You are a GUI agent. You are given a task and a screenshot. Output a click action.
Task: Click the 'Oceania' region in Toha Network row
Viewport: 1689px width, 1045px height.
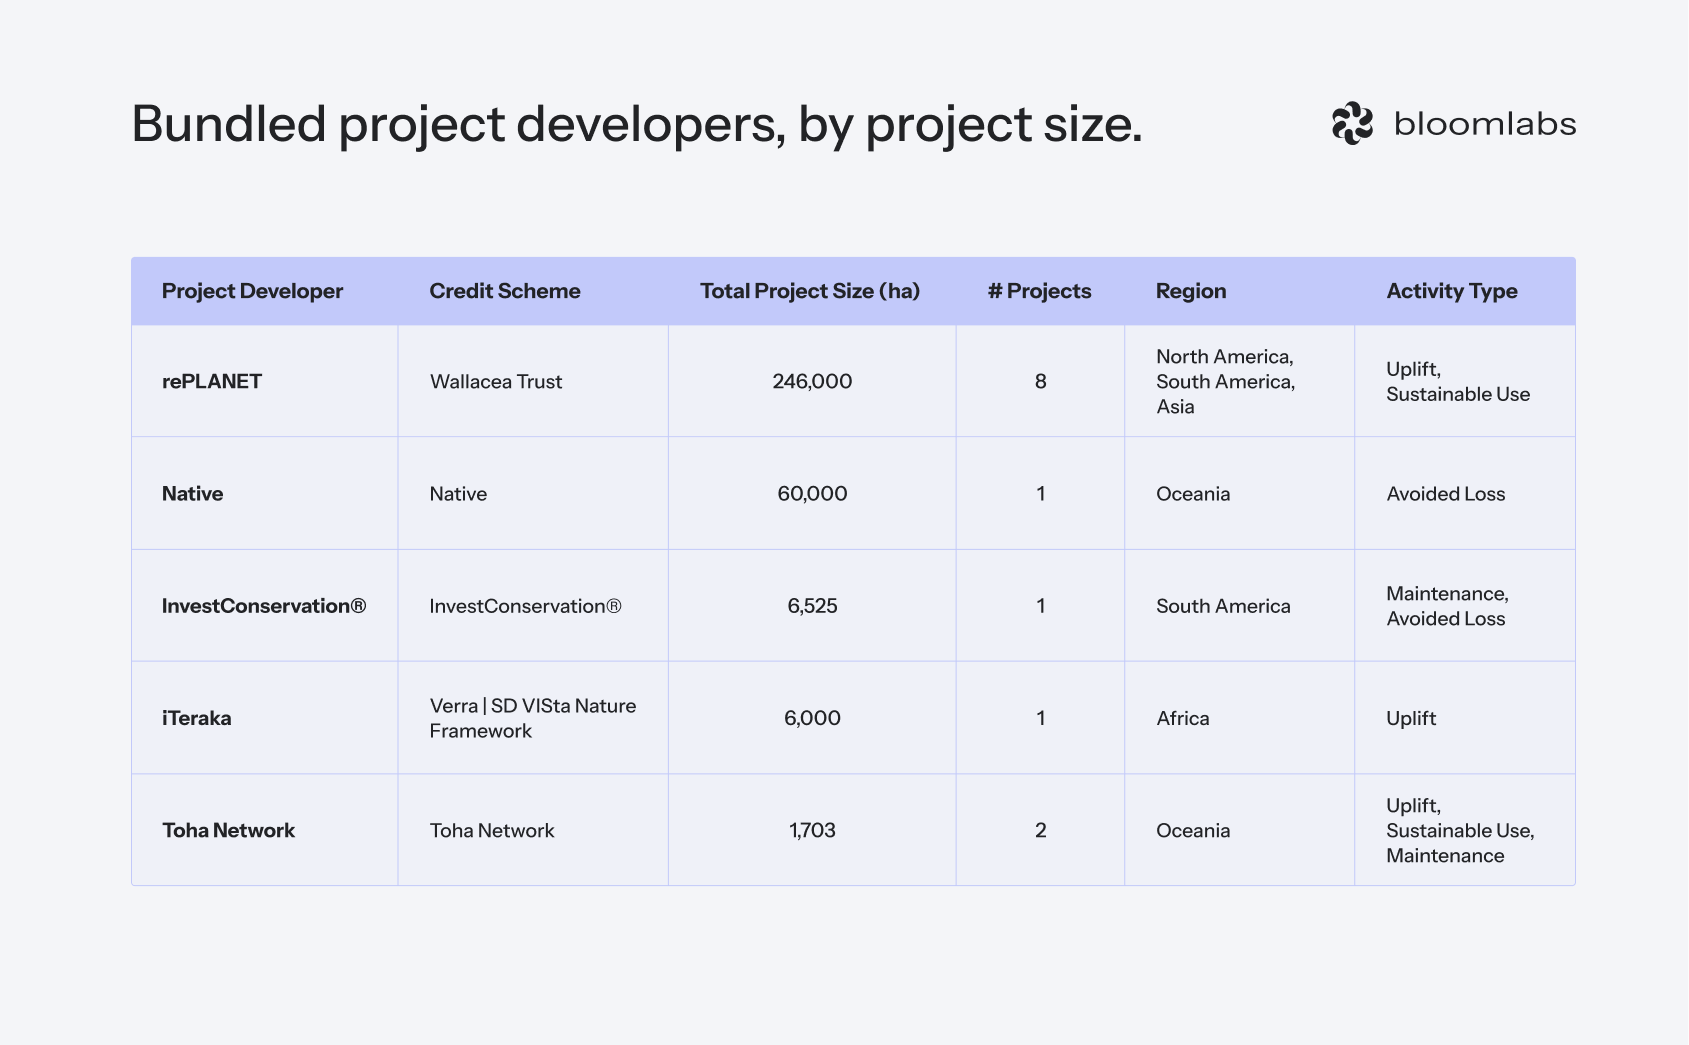coord(1193,830)
